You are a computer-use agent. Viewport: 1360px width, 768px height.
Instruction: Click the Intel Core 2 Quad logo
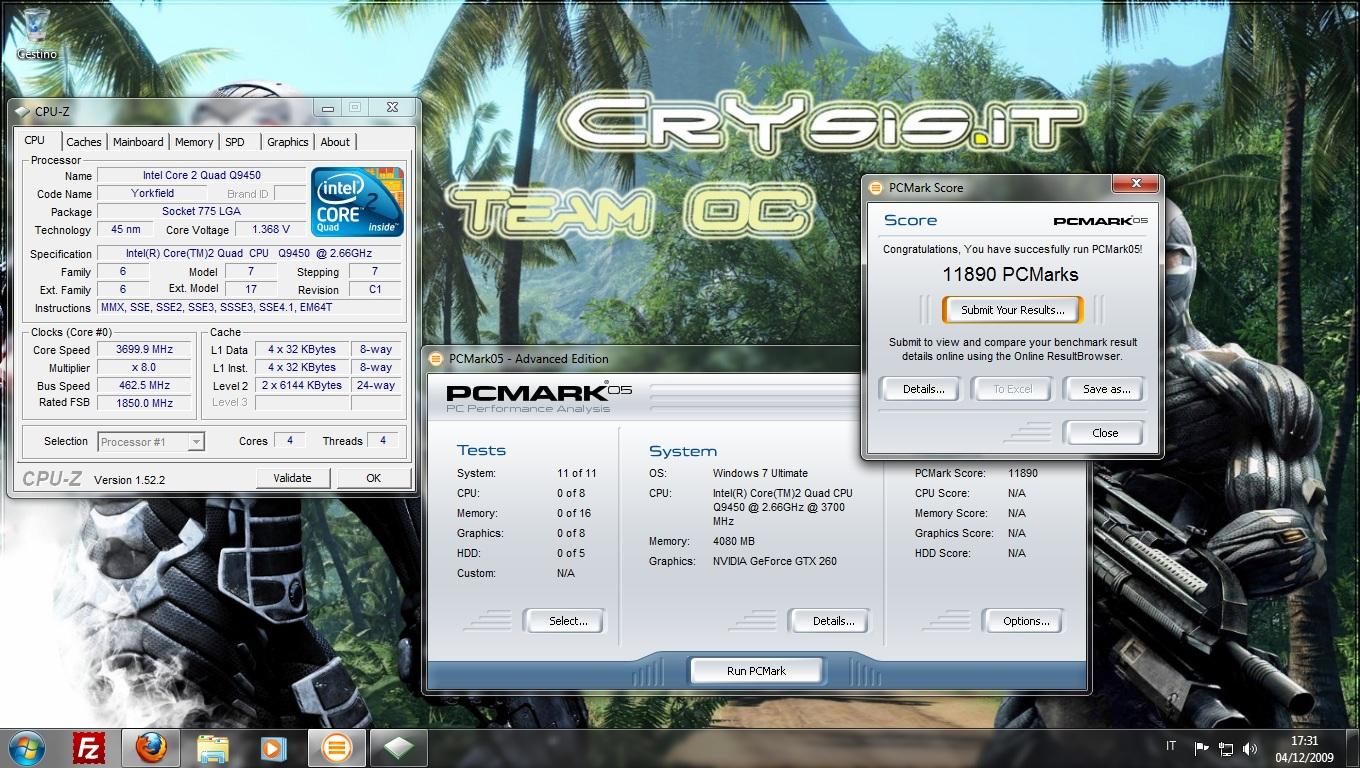click(357, 202)
